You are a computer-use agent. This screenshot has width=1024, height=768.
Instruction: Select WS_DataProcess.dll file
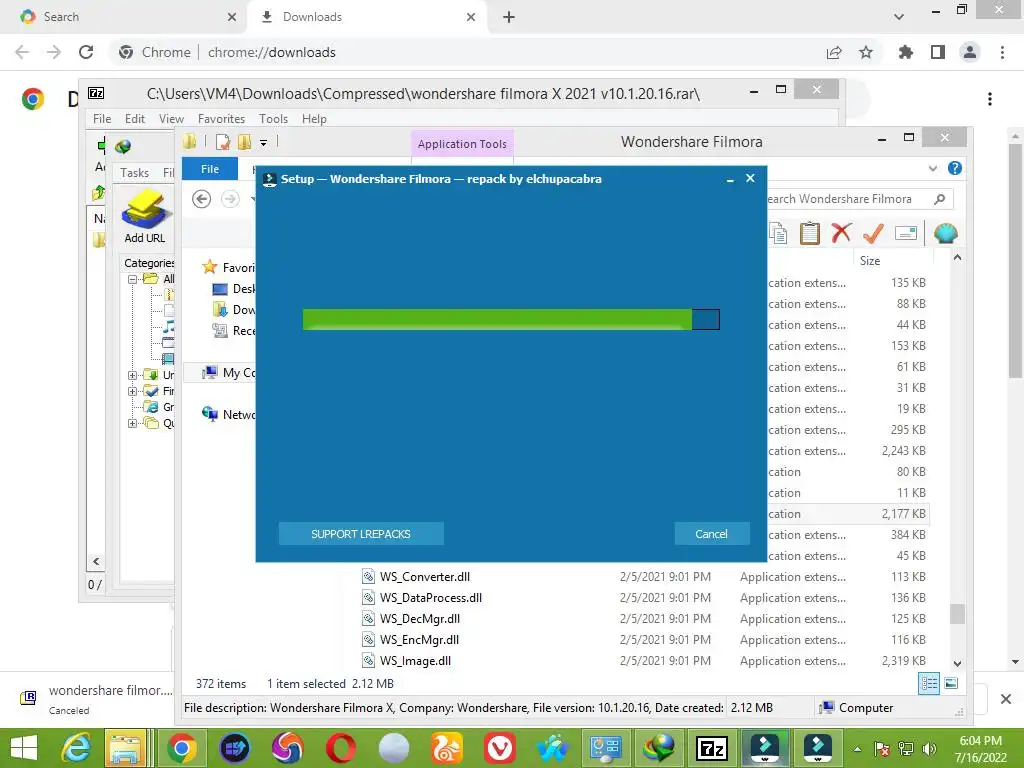[x=431, y=598]
